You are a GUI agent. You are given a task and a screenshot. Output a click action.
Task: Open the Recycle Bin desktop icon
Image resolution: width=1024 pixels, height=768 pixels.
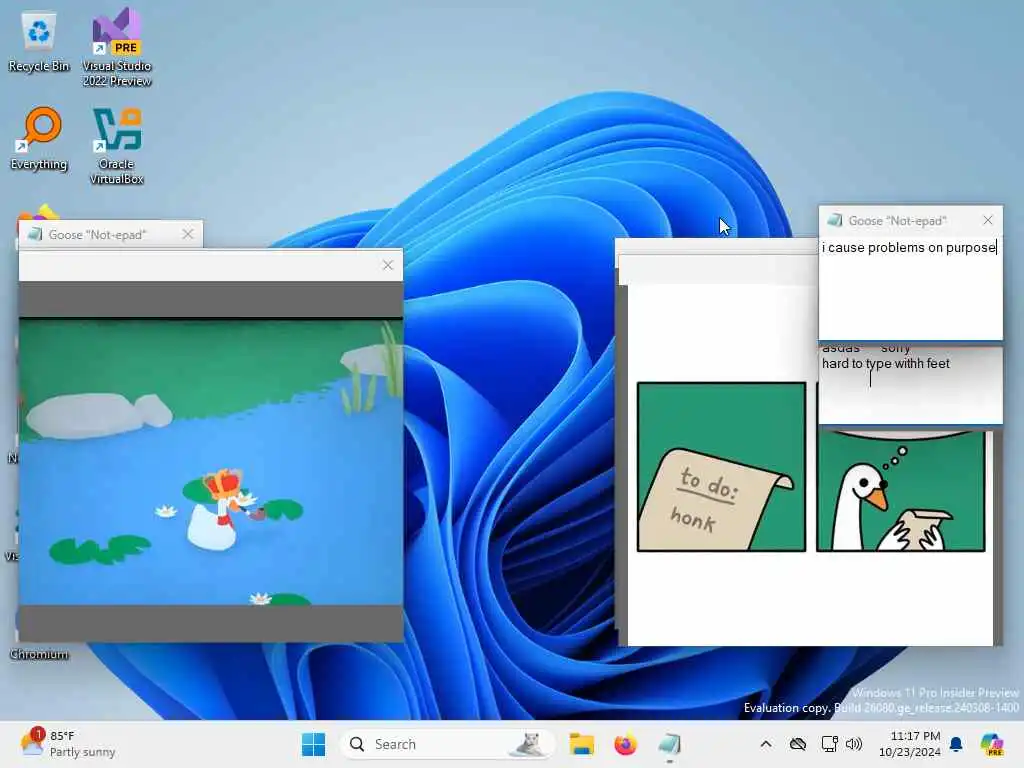click(x=39, y=42)
